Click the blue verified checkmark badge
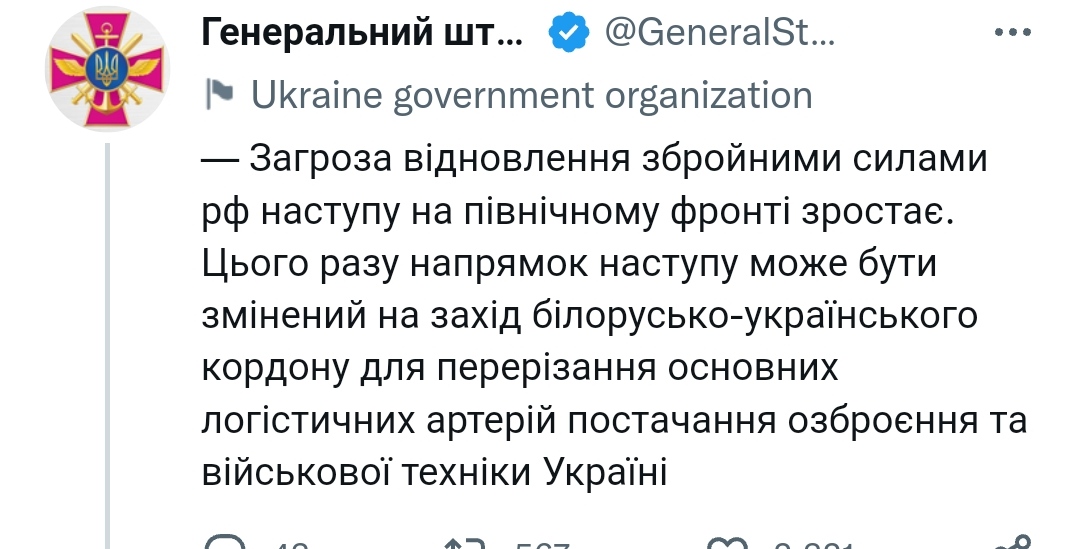1080x549 pixels. [569, 33]
